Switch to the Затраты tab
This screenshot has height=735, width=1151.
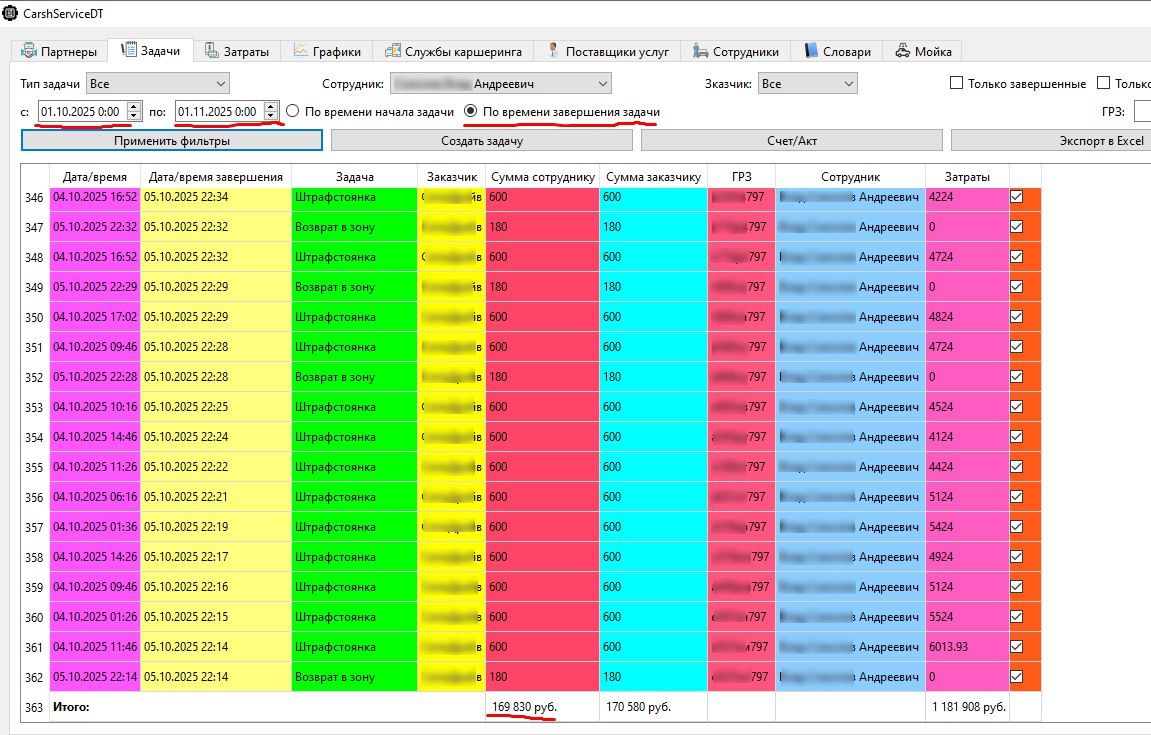click(237, 51)
